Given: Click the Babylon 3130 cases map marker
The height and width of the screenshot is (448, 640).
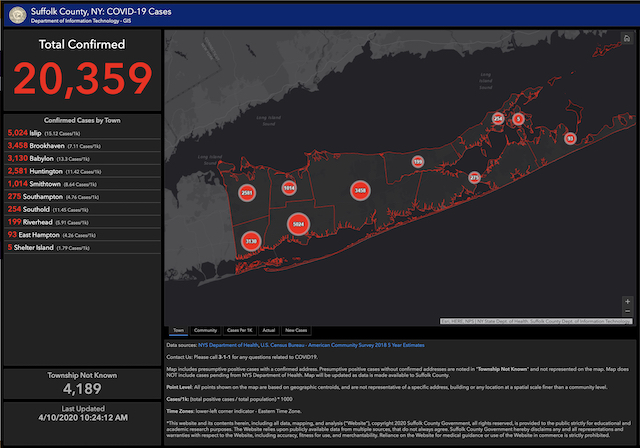Looking at the screenshot, I should [251, 241].
